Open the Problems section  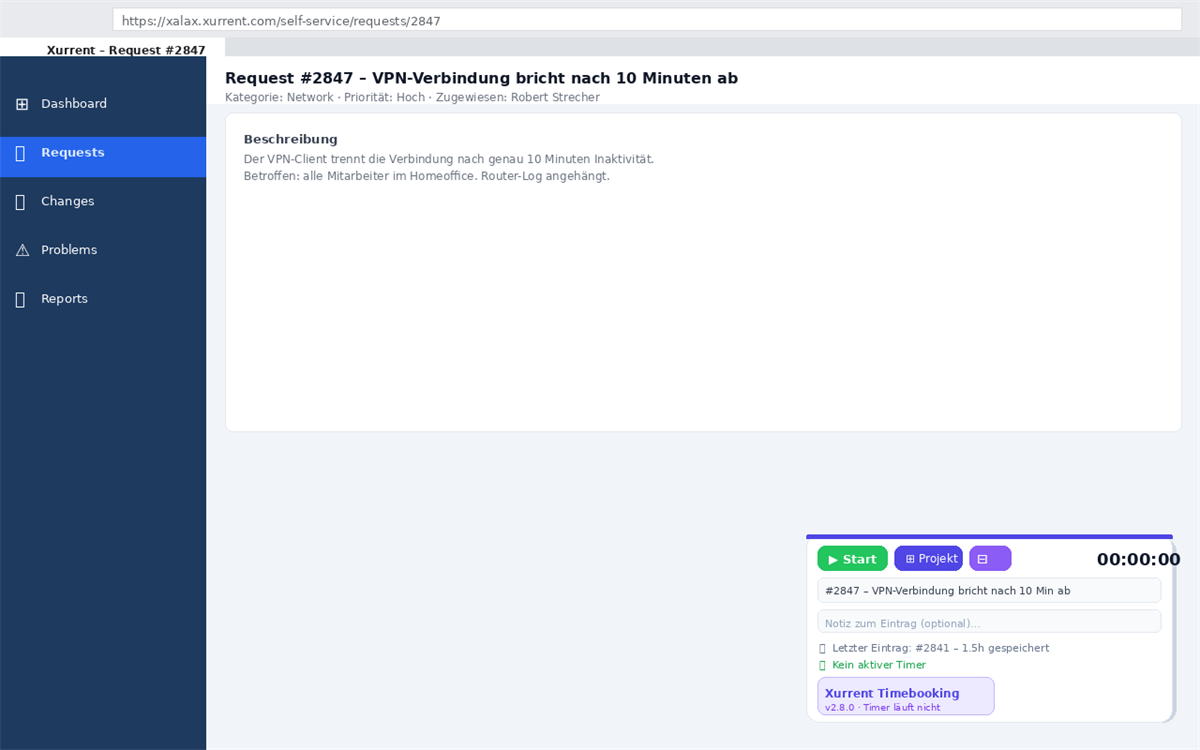(x=103, y=250)
